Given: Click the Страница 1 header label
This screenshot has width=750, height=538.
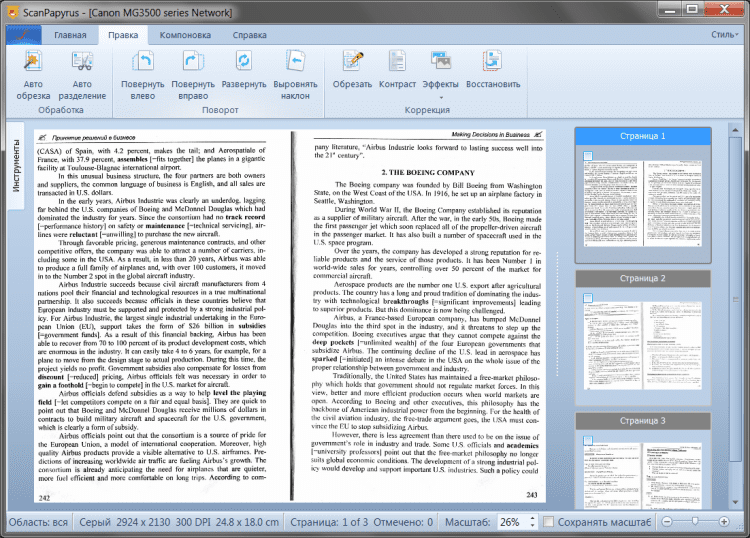Looking at the screenshot, I should click(643, 136).
